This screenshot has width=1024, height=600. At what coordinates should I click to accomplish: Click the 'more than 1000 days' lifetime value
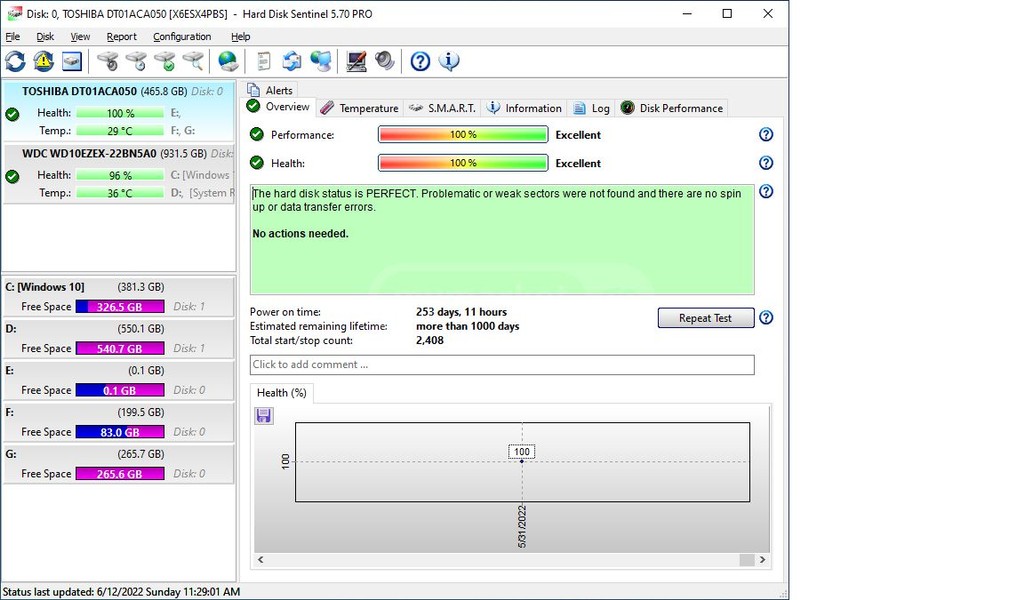pyautogui.click(x=468, y=326)
